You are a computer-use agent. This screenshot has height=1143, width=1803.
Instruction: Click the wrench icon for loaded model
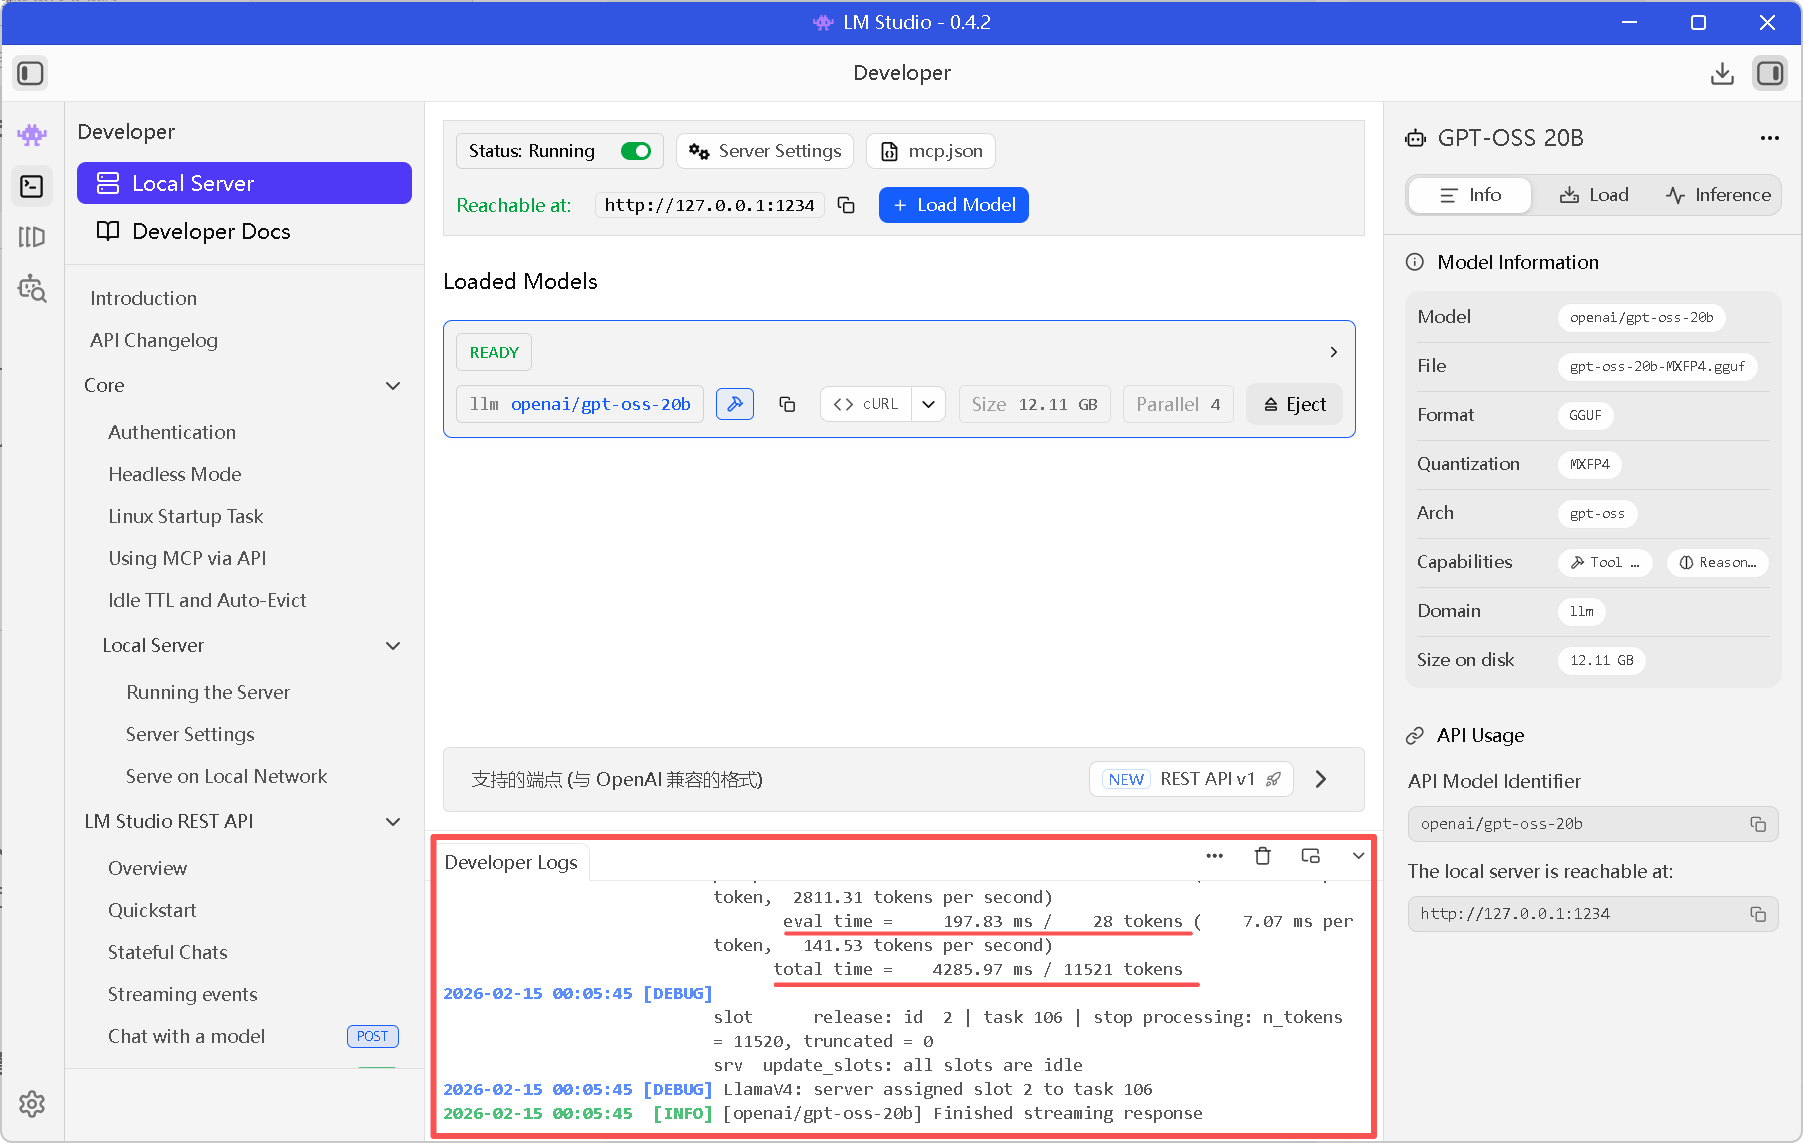tap(735, 404)
